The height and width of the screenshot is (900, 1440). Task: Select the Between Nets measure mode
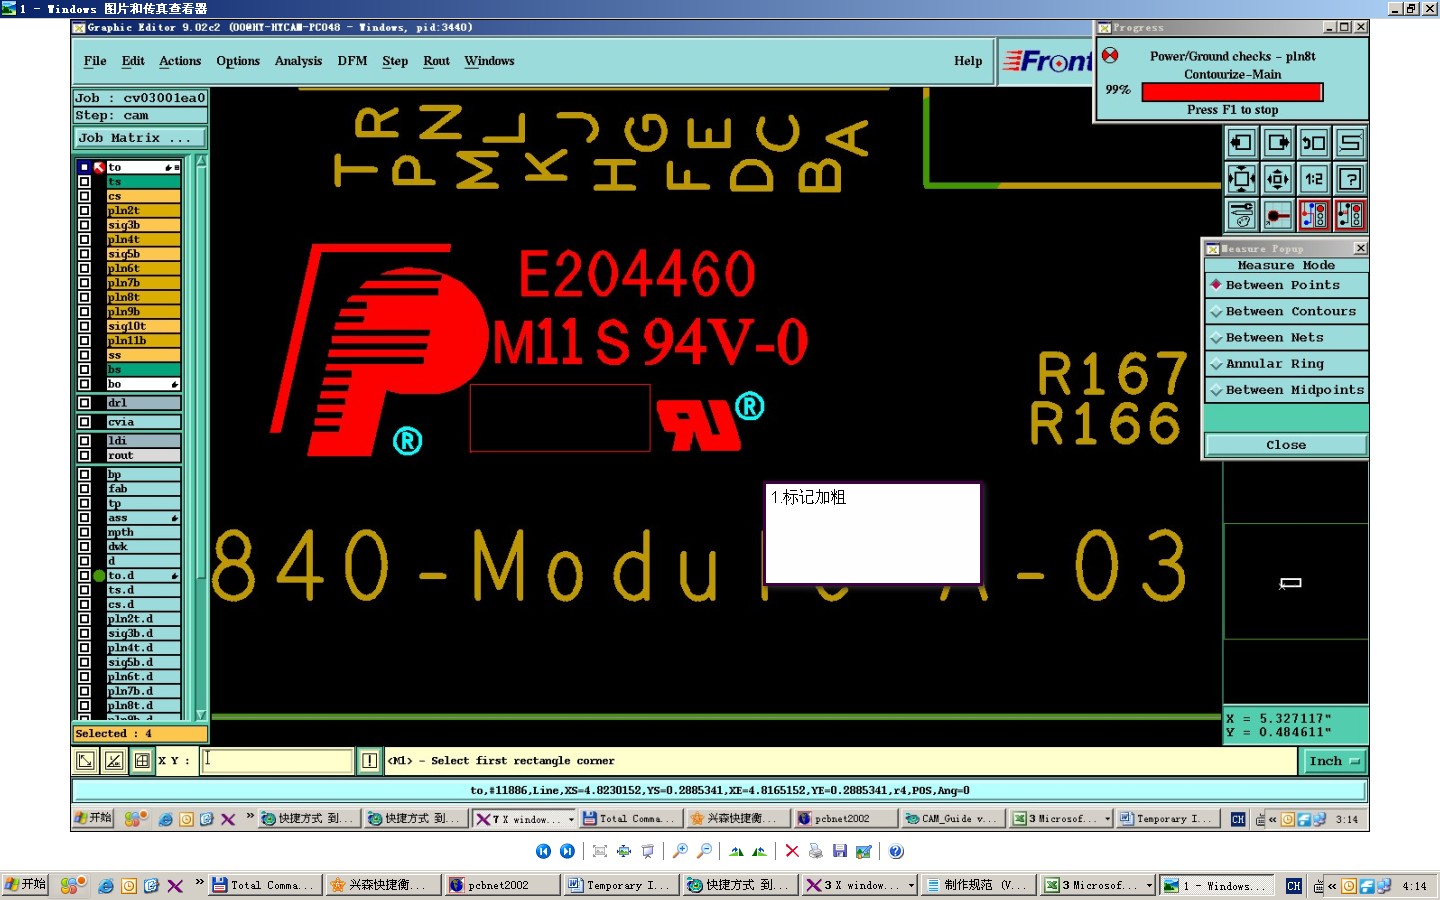coord(1286,337)
